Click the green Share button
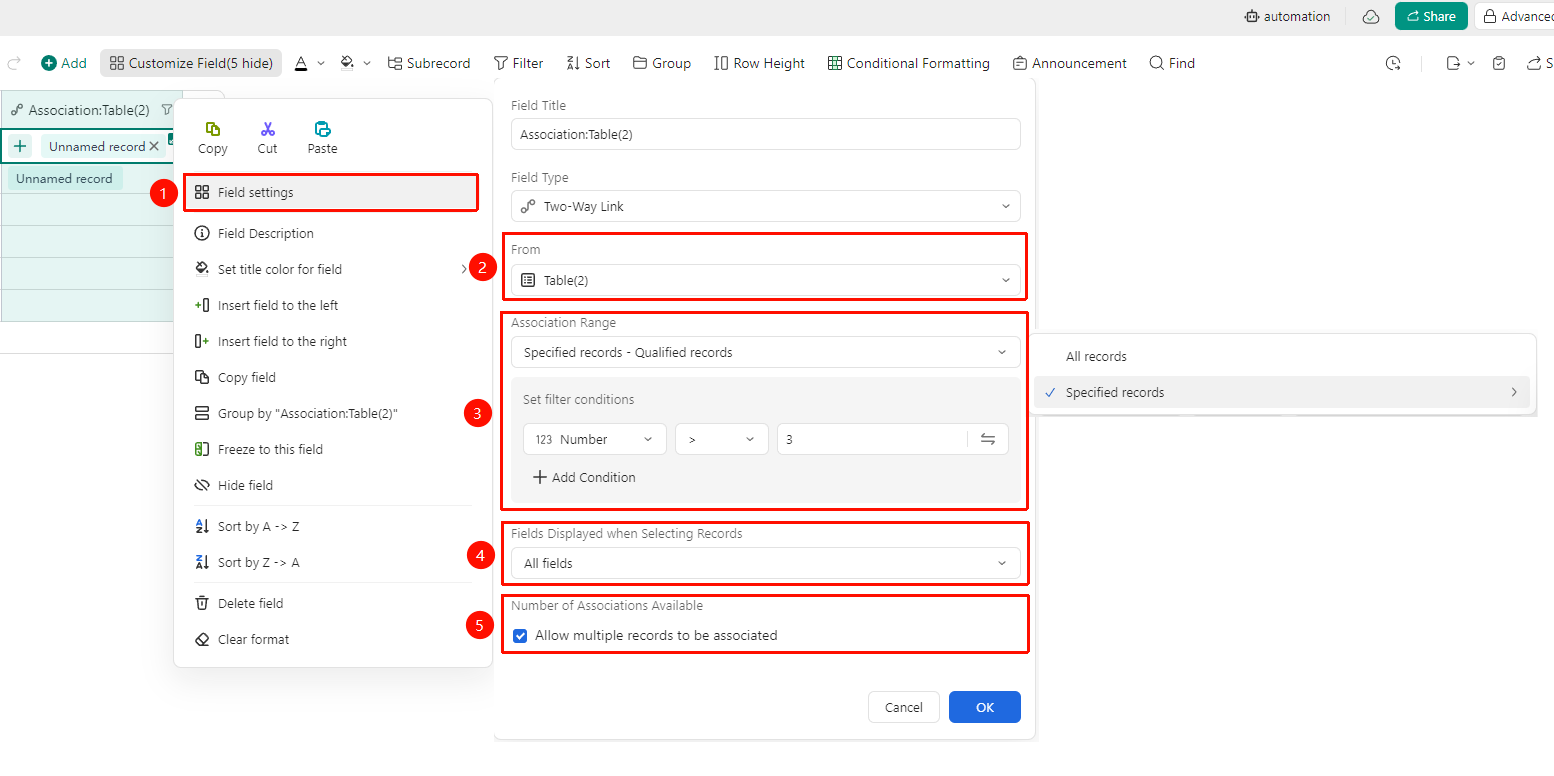Screen dimensions: 1554x776 (1431, 16)
